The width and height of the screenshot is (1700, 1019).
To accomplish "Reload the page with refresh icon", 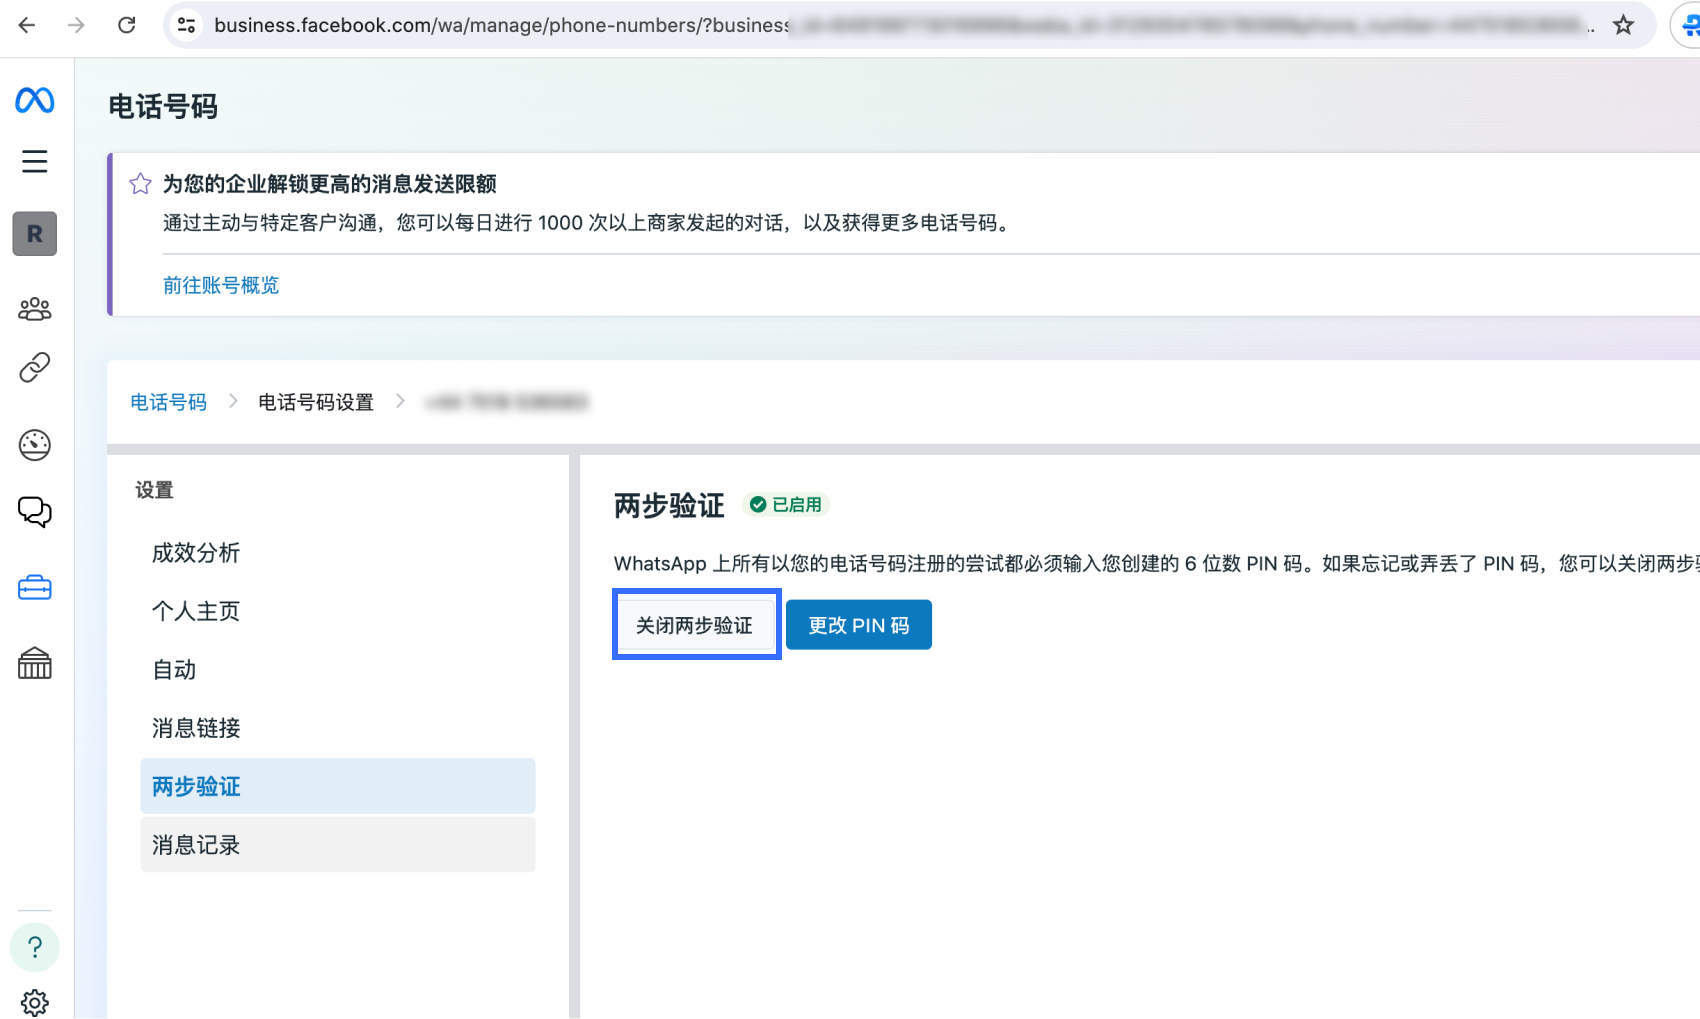I will [126, 25].
